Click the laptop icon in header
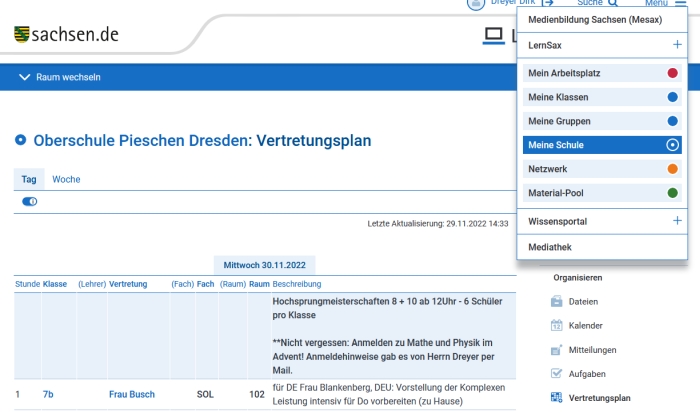Viewport: 700px width, 413px height. point(492,36)
